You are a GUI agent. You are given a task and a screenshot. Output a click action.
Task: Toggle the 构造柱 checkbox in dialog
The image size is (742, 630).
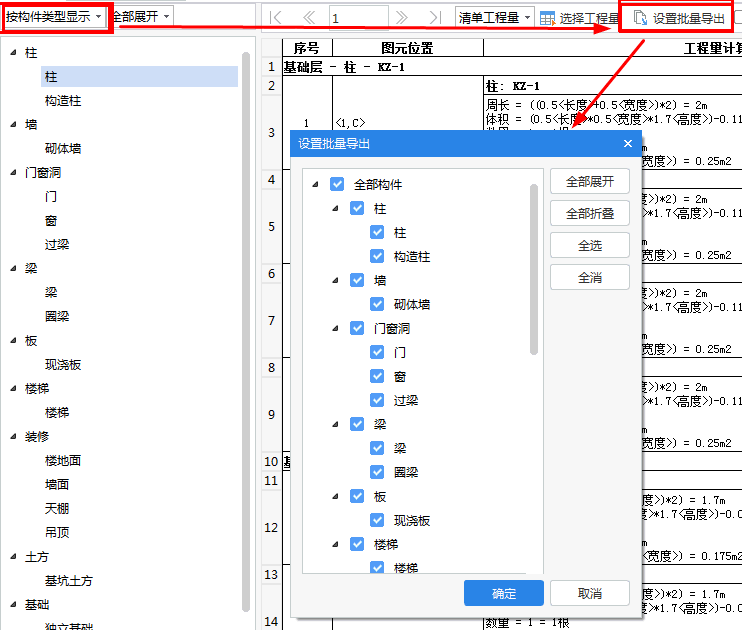click(377, 257)
